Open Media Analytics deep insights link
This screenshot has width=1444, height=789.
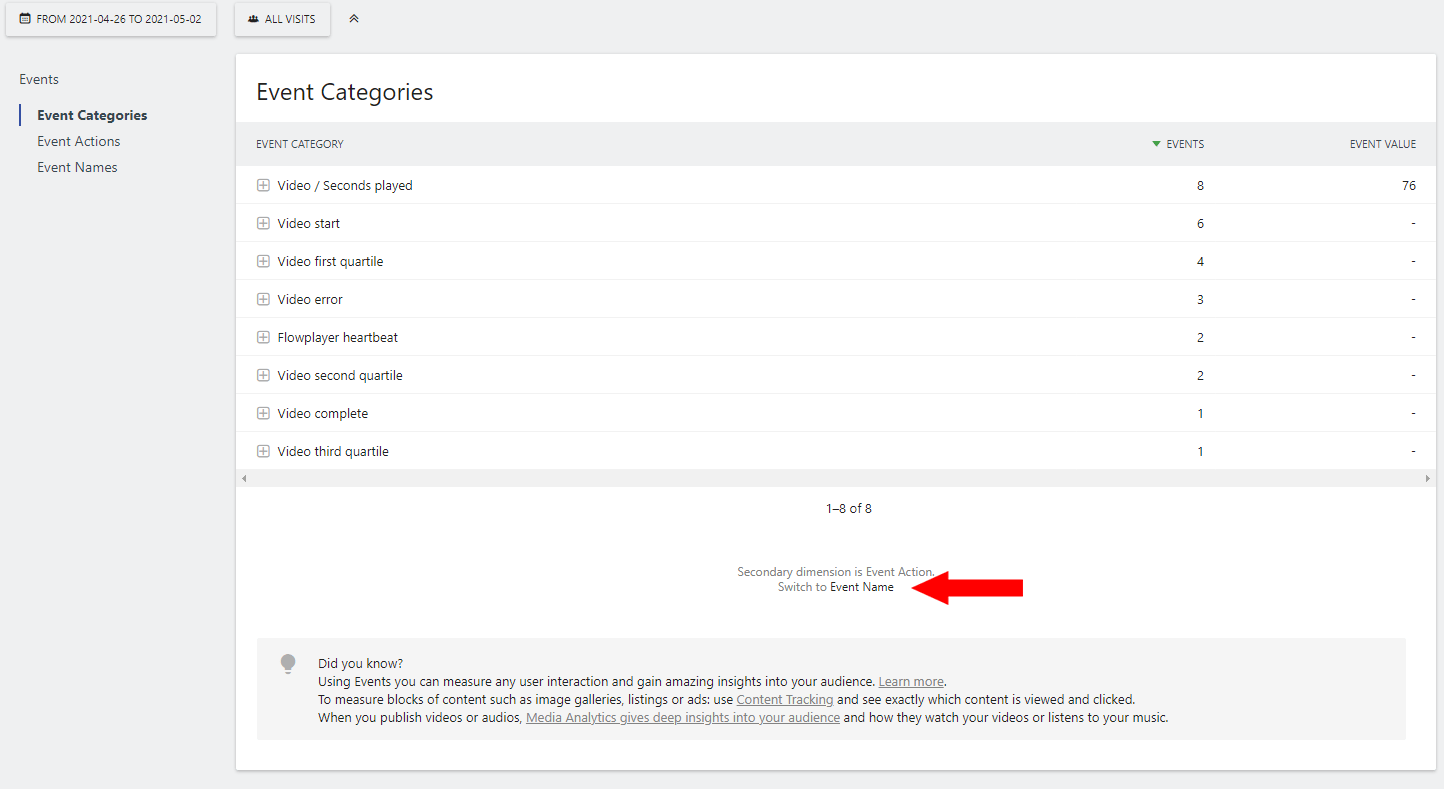[x=683, y=717]
